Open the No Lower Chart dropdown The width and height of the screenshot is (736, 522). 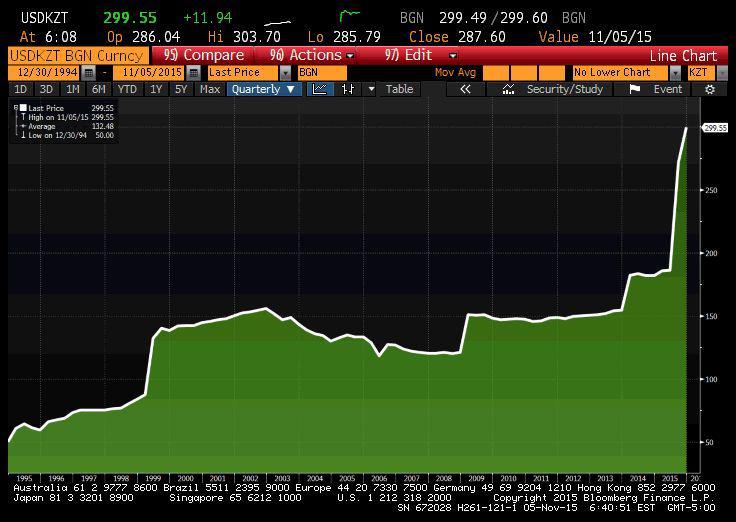[676, 73]
